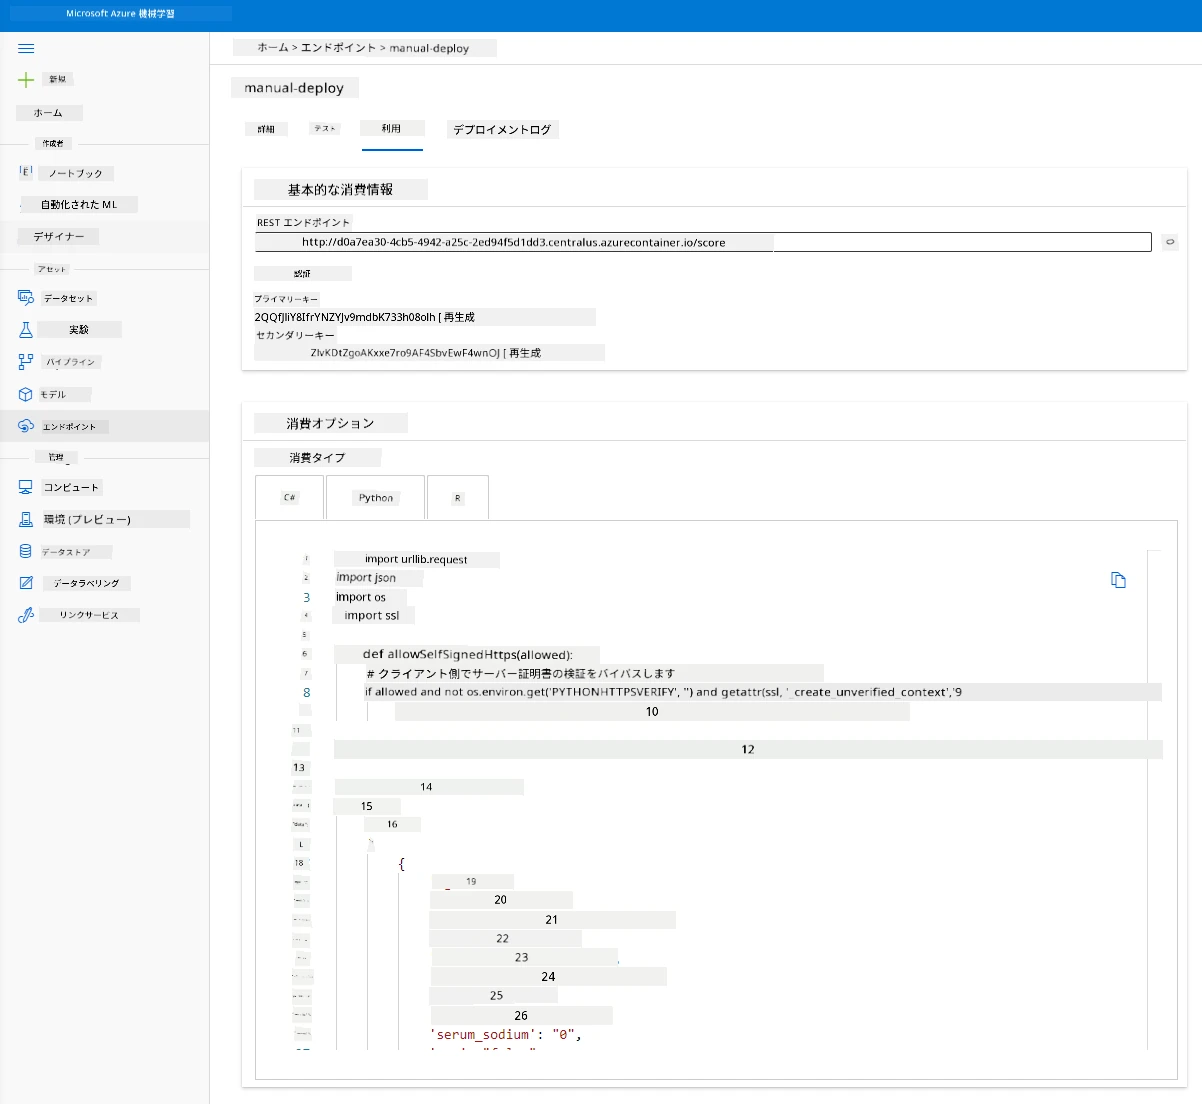1202x1104 pixels.
Task: Click the データセット datasets icon
Action: 26,297
